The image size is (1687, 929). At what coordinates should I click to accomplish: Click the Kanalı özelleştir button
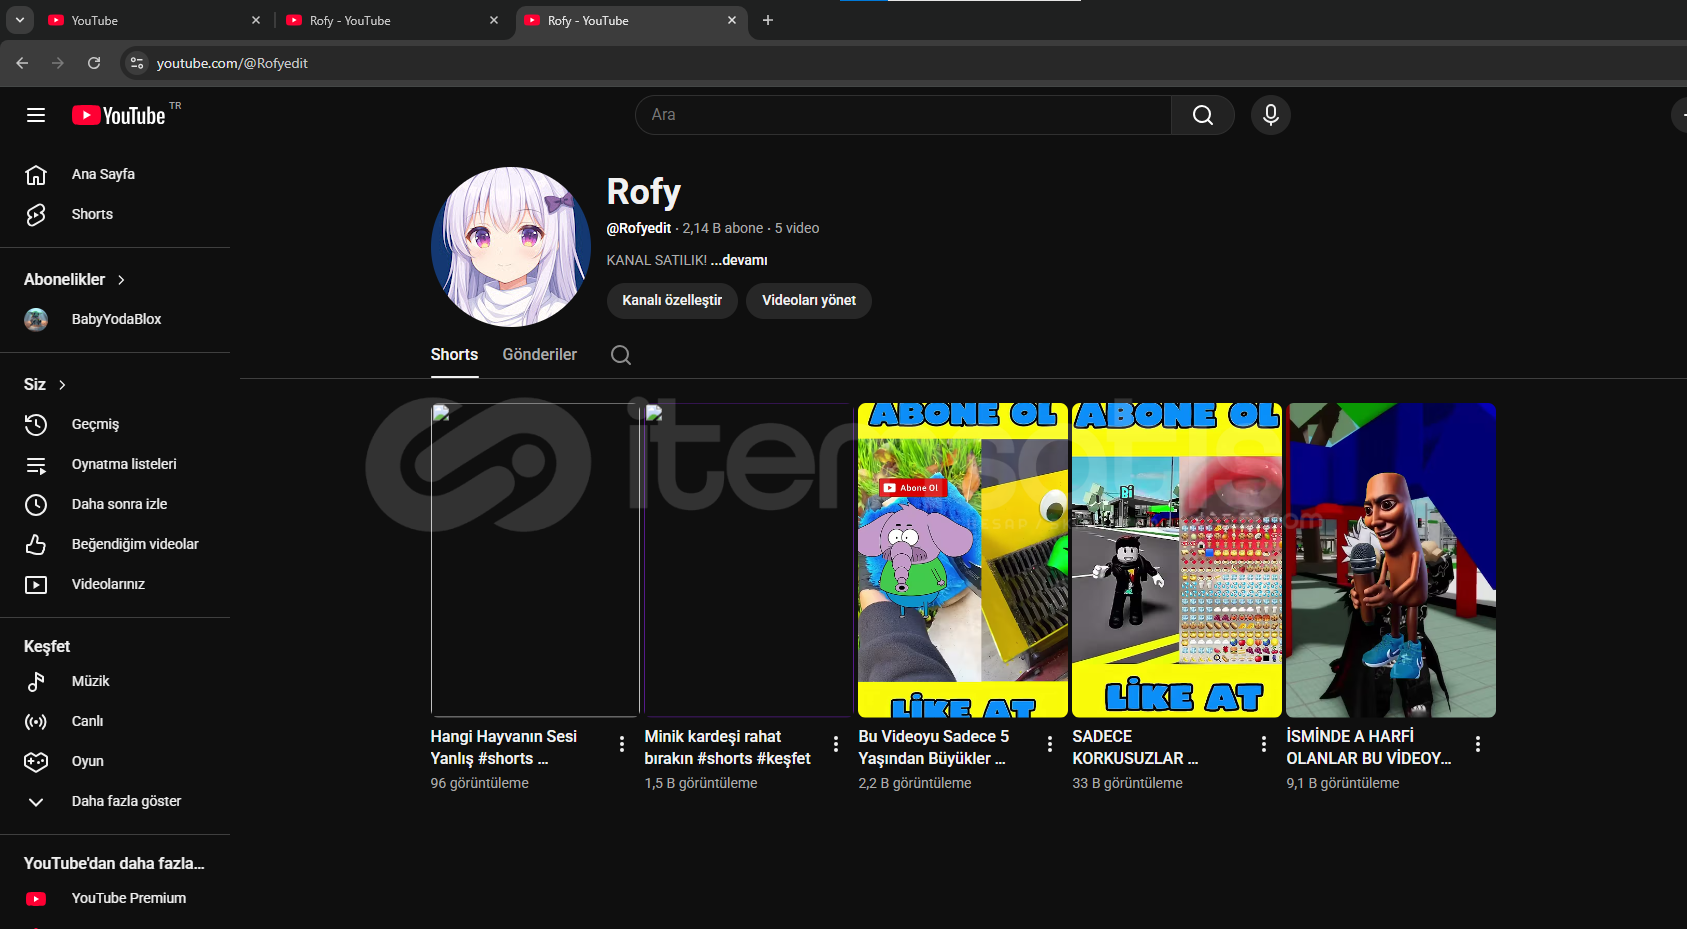672,300
